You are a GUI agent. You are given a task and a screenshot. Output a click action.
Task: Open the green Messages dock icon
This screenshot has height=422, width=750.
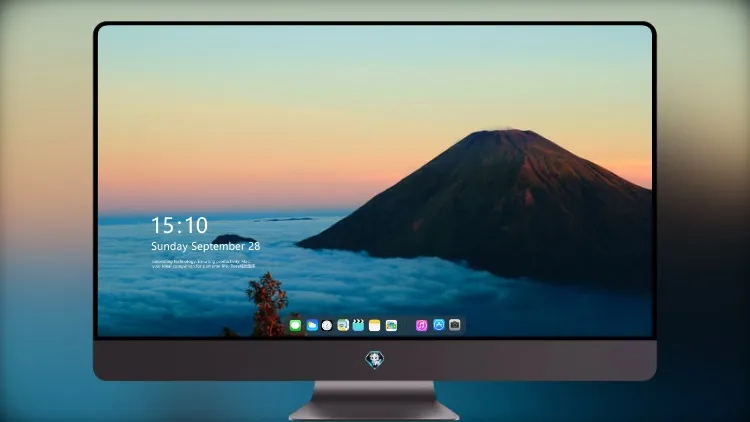click(x=295, y=325)
